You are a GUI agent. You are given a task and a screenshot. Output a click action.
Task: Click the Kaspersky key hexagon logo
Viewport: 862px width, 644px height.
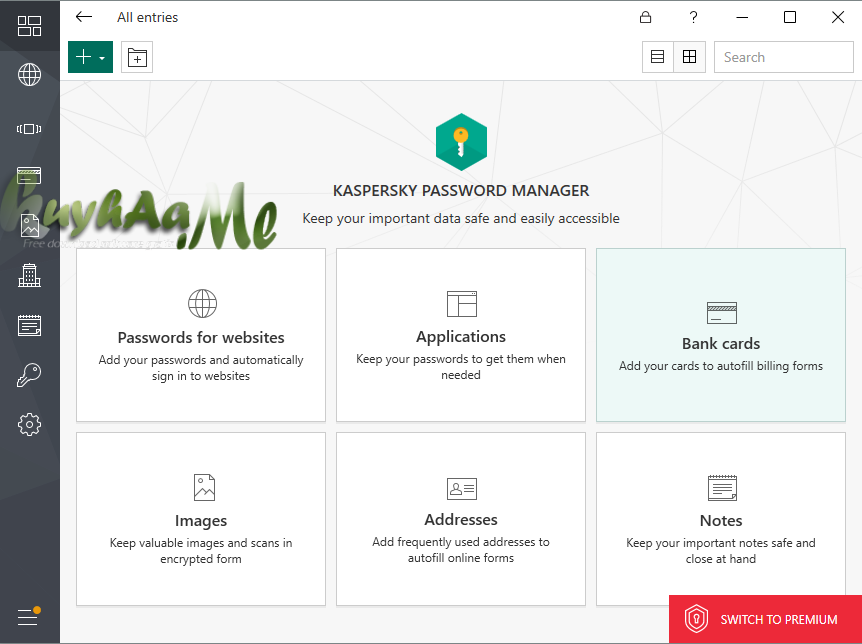pyautogui.click(x=461, y=142)
